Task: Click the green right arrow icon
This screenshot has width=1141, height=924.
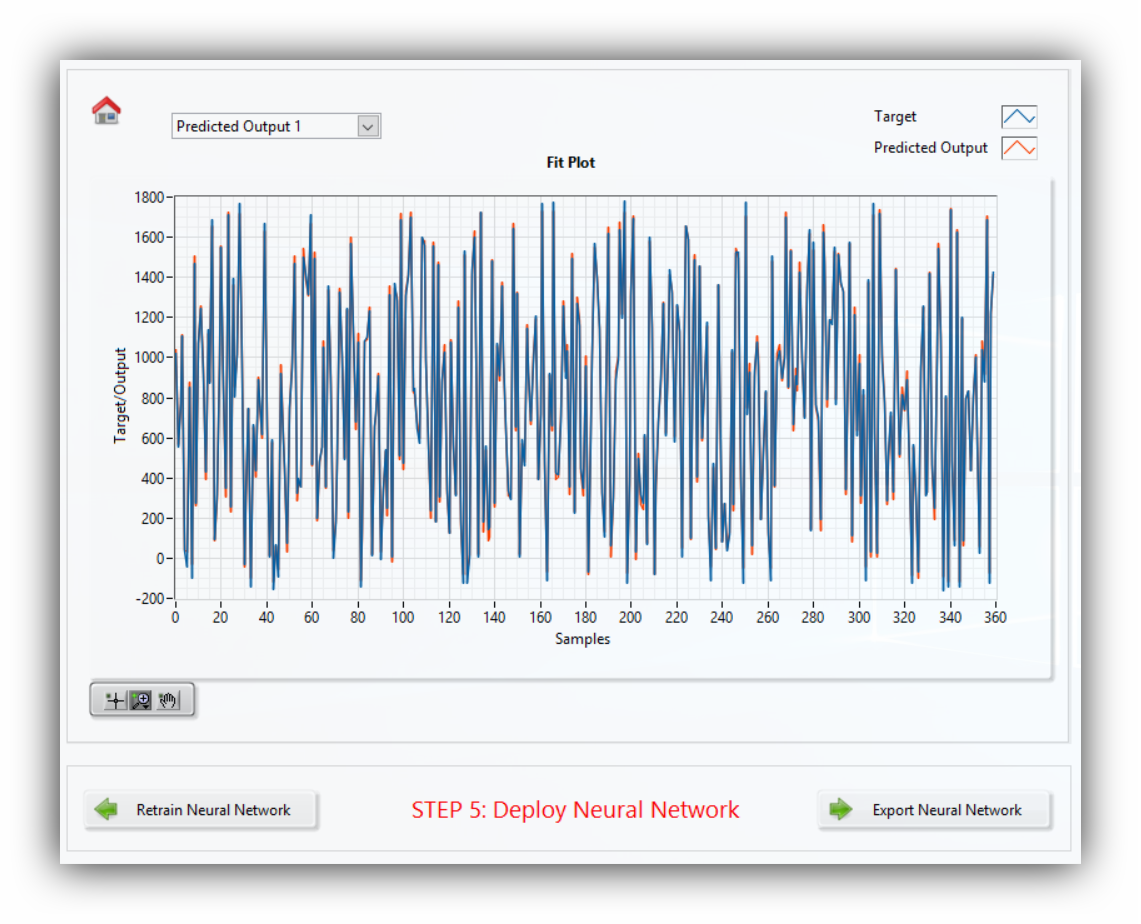Action: [x=841, y=810]
